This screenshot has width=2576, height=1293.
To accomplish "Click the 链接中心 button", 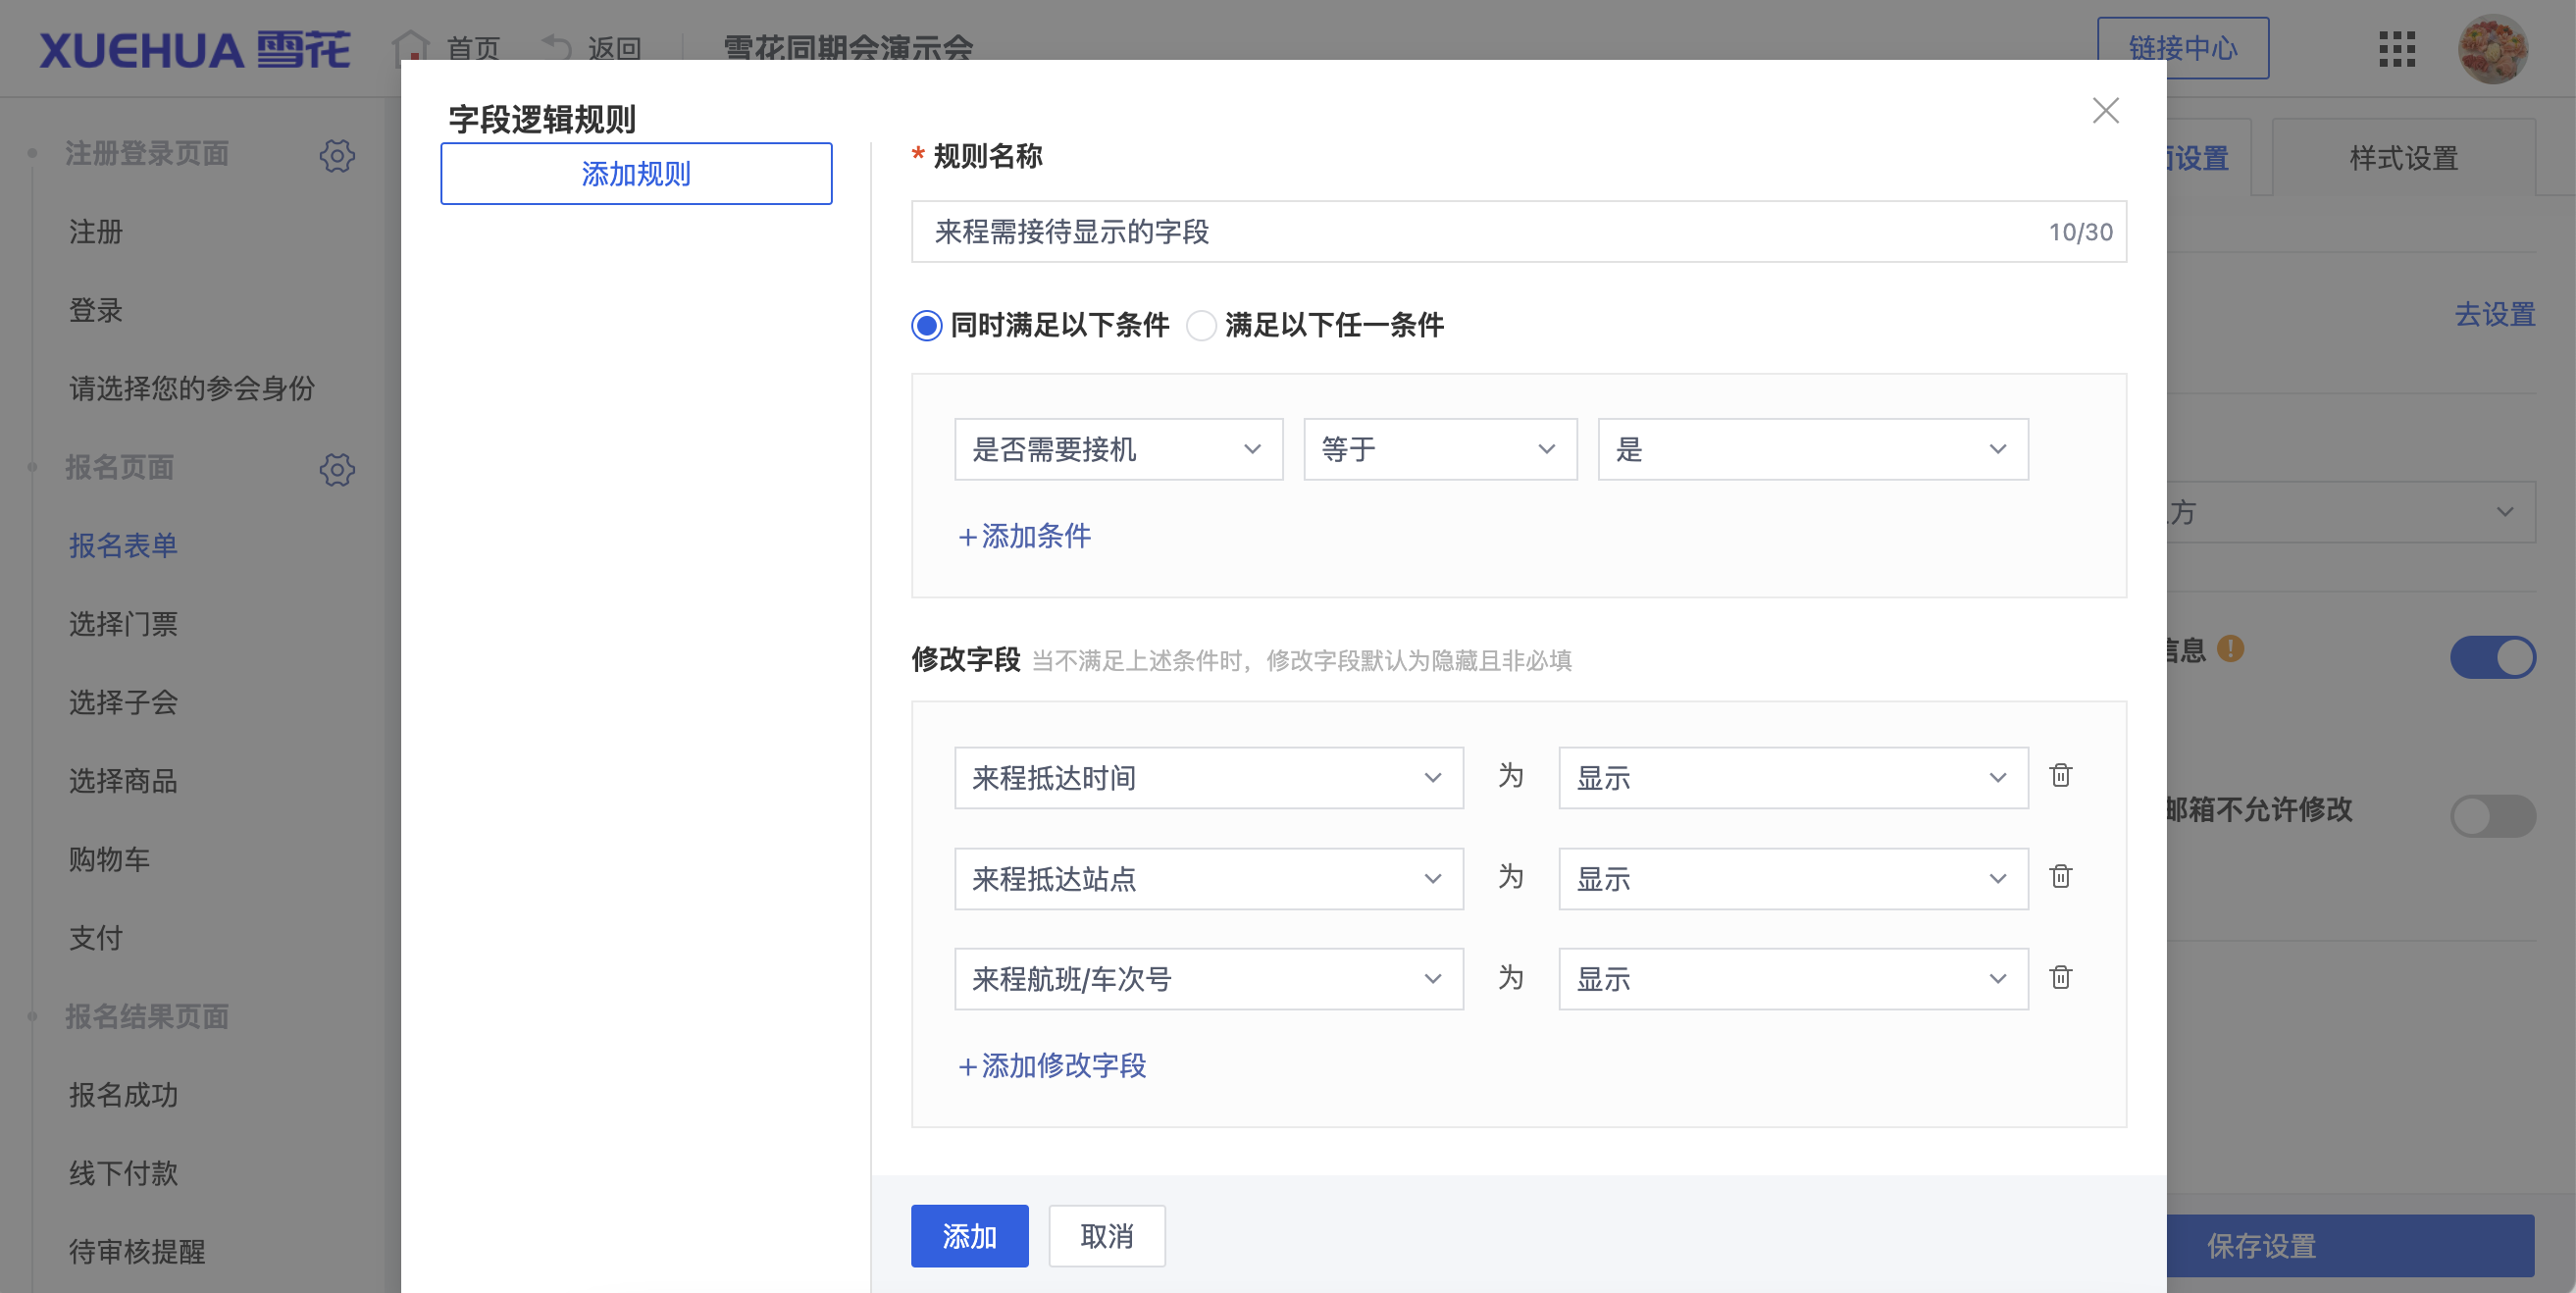I will (x=2182, y=48).
